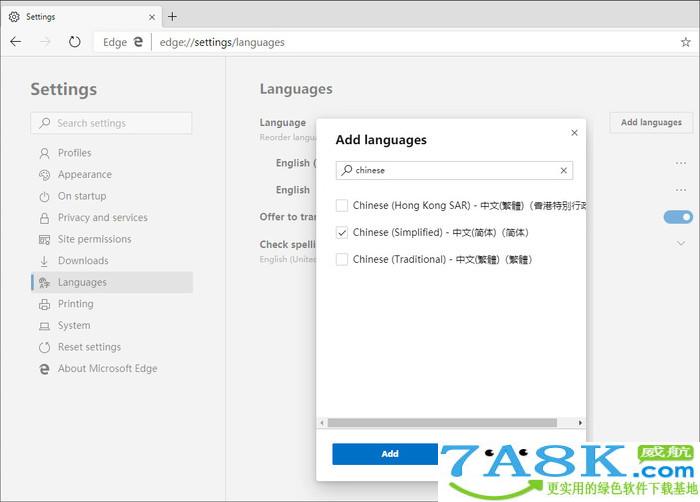This screenshot has width=700, height=502.
Task: Click the blue Add button
Action: [x=387, y=454]
